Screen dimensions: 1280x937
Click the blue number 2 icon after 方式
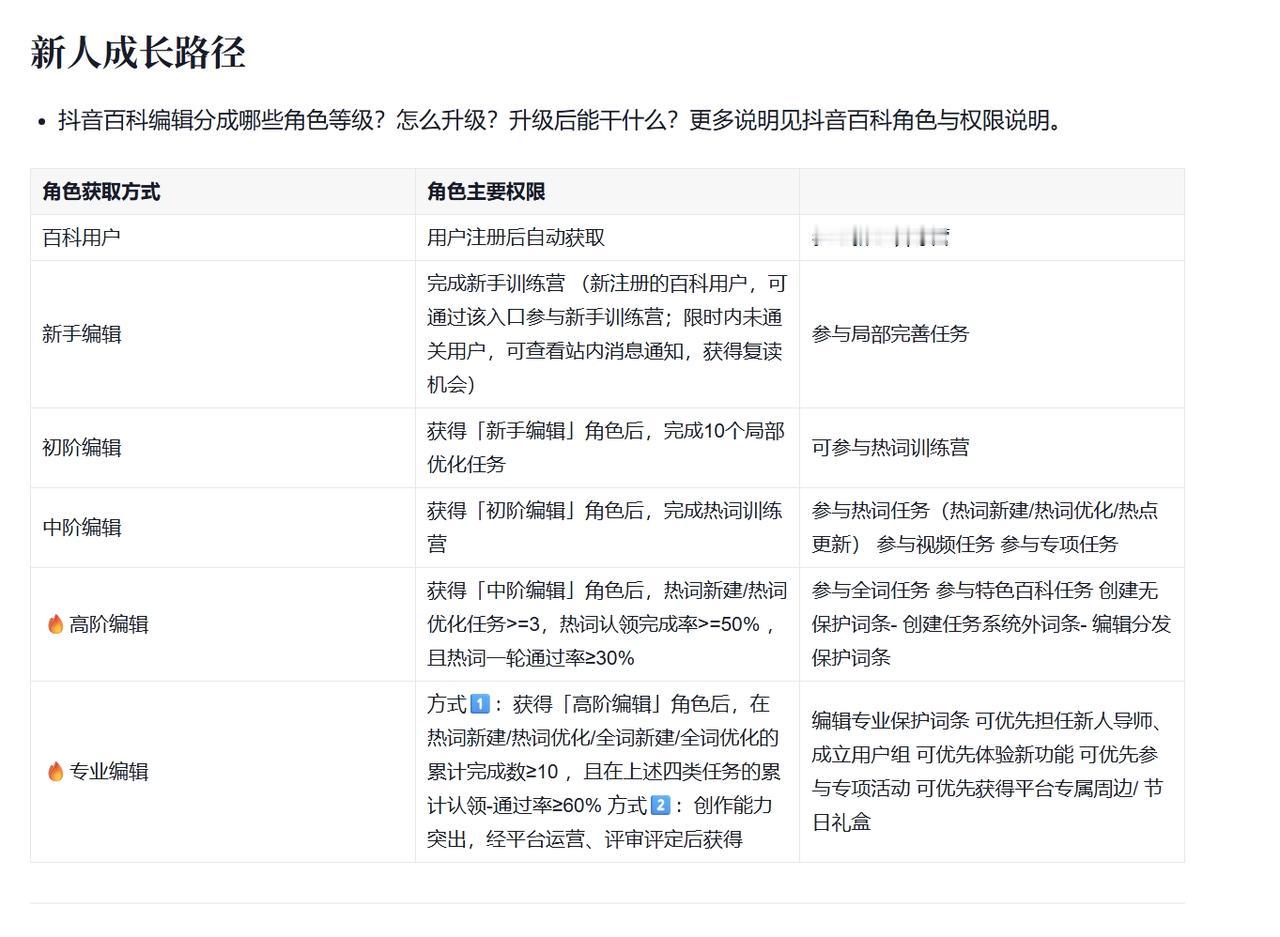[x=660, y=805]
